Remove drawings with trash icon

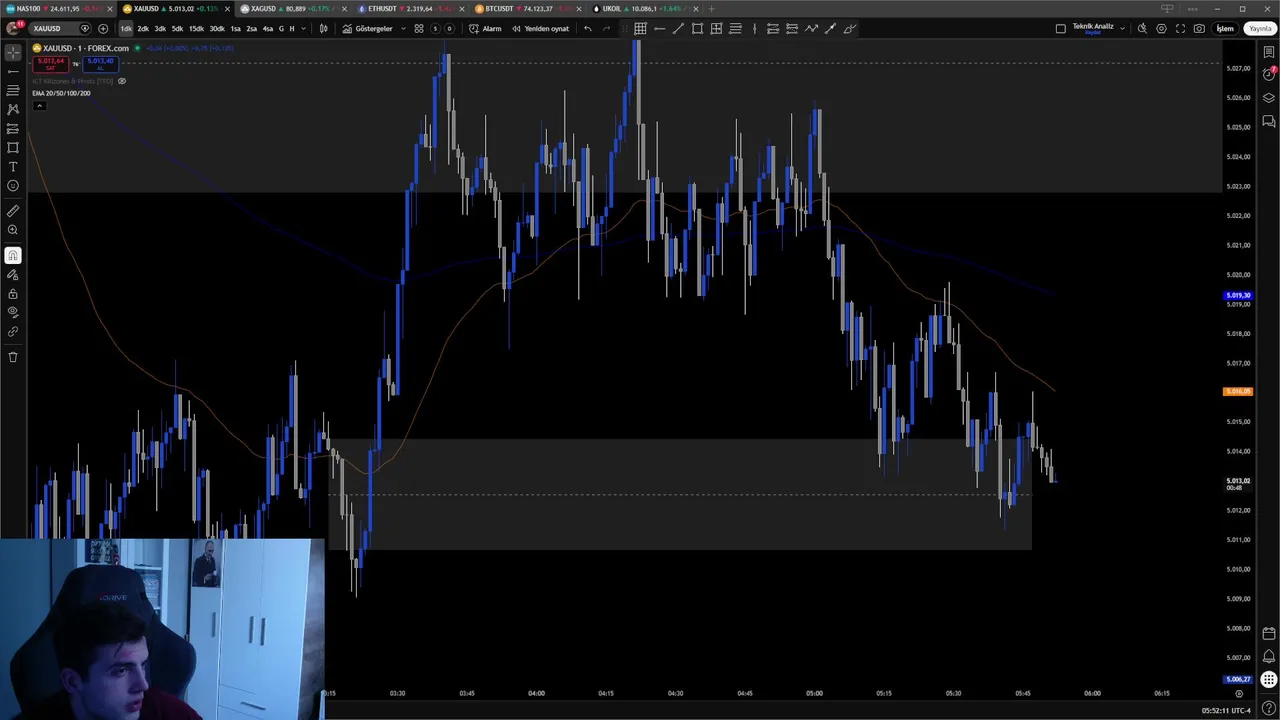13,357
